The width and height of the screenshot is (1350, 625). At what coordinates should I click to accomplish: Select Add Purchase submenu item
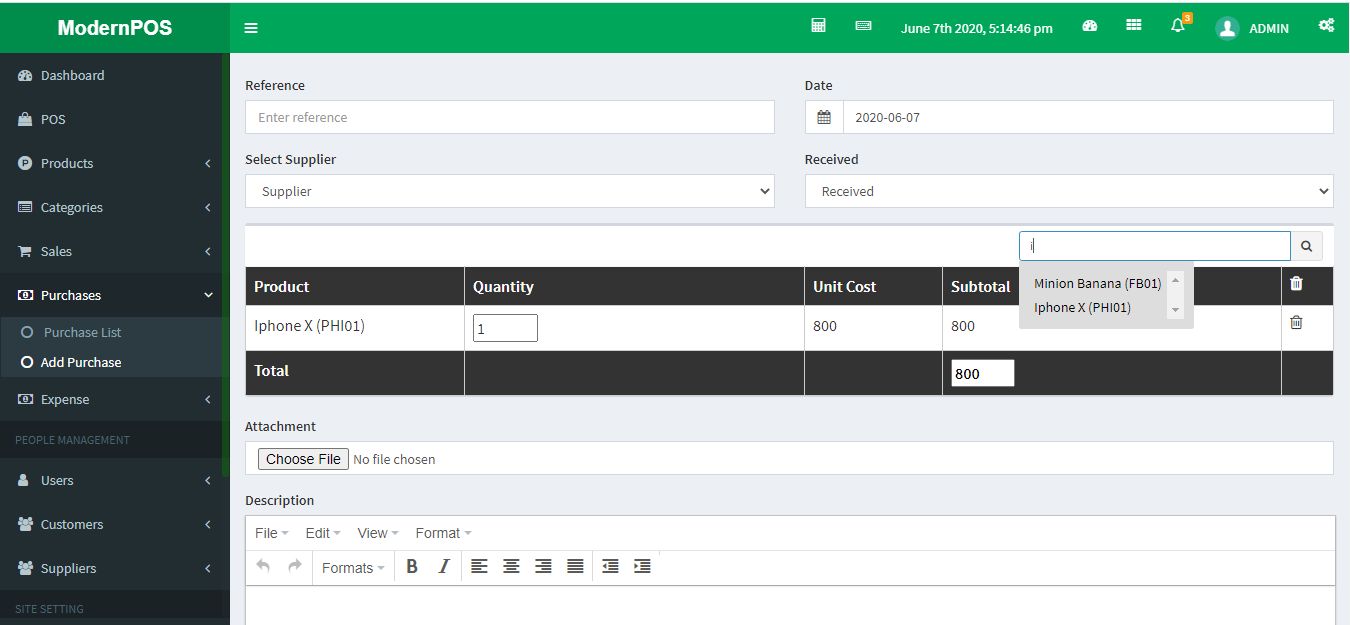click(81, 362)
